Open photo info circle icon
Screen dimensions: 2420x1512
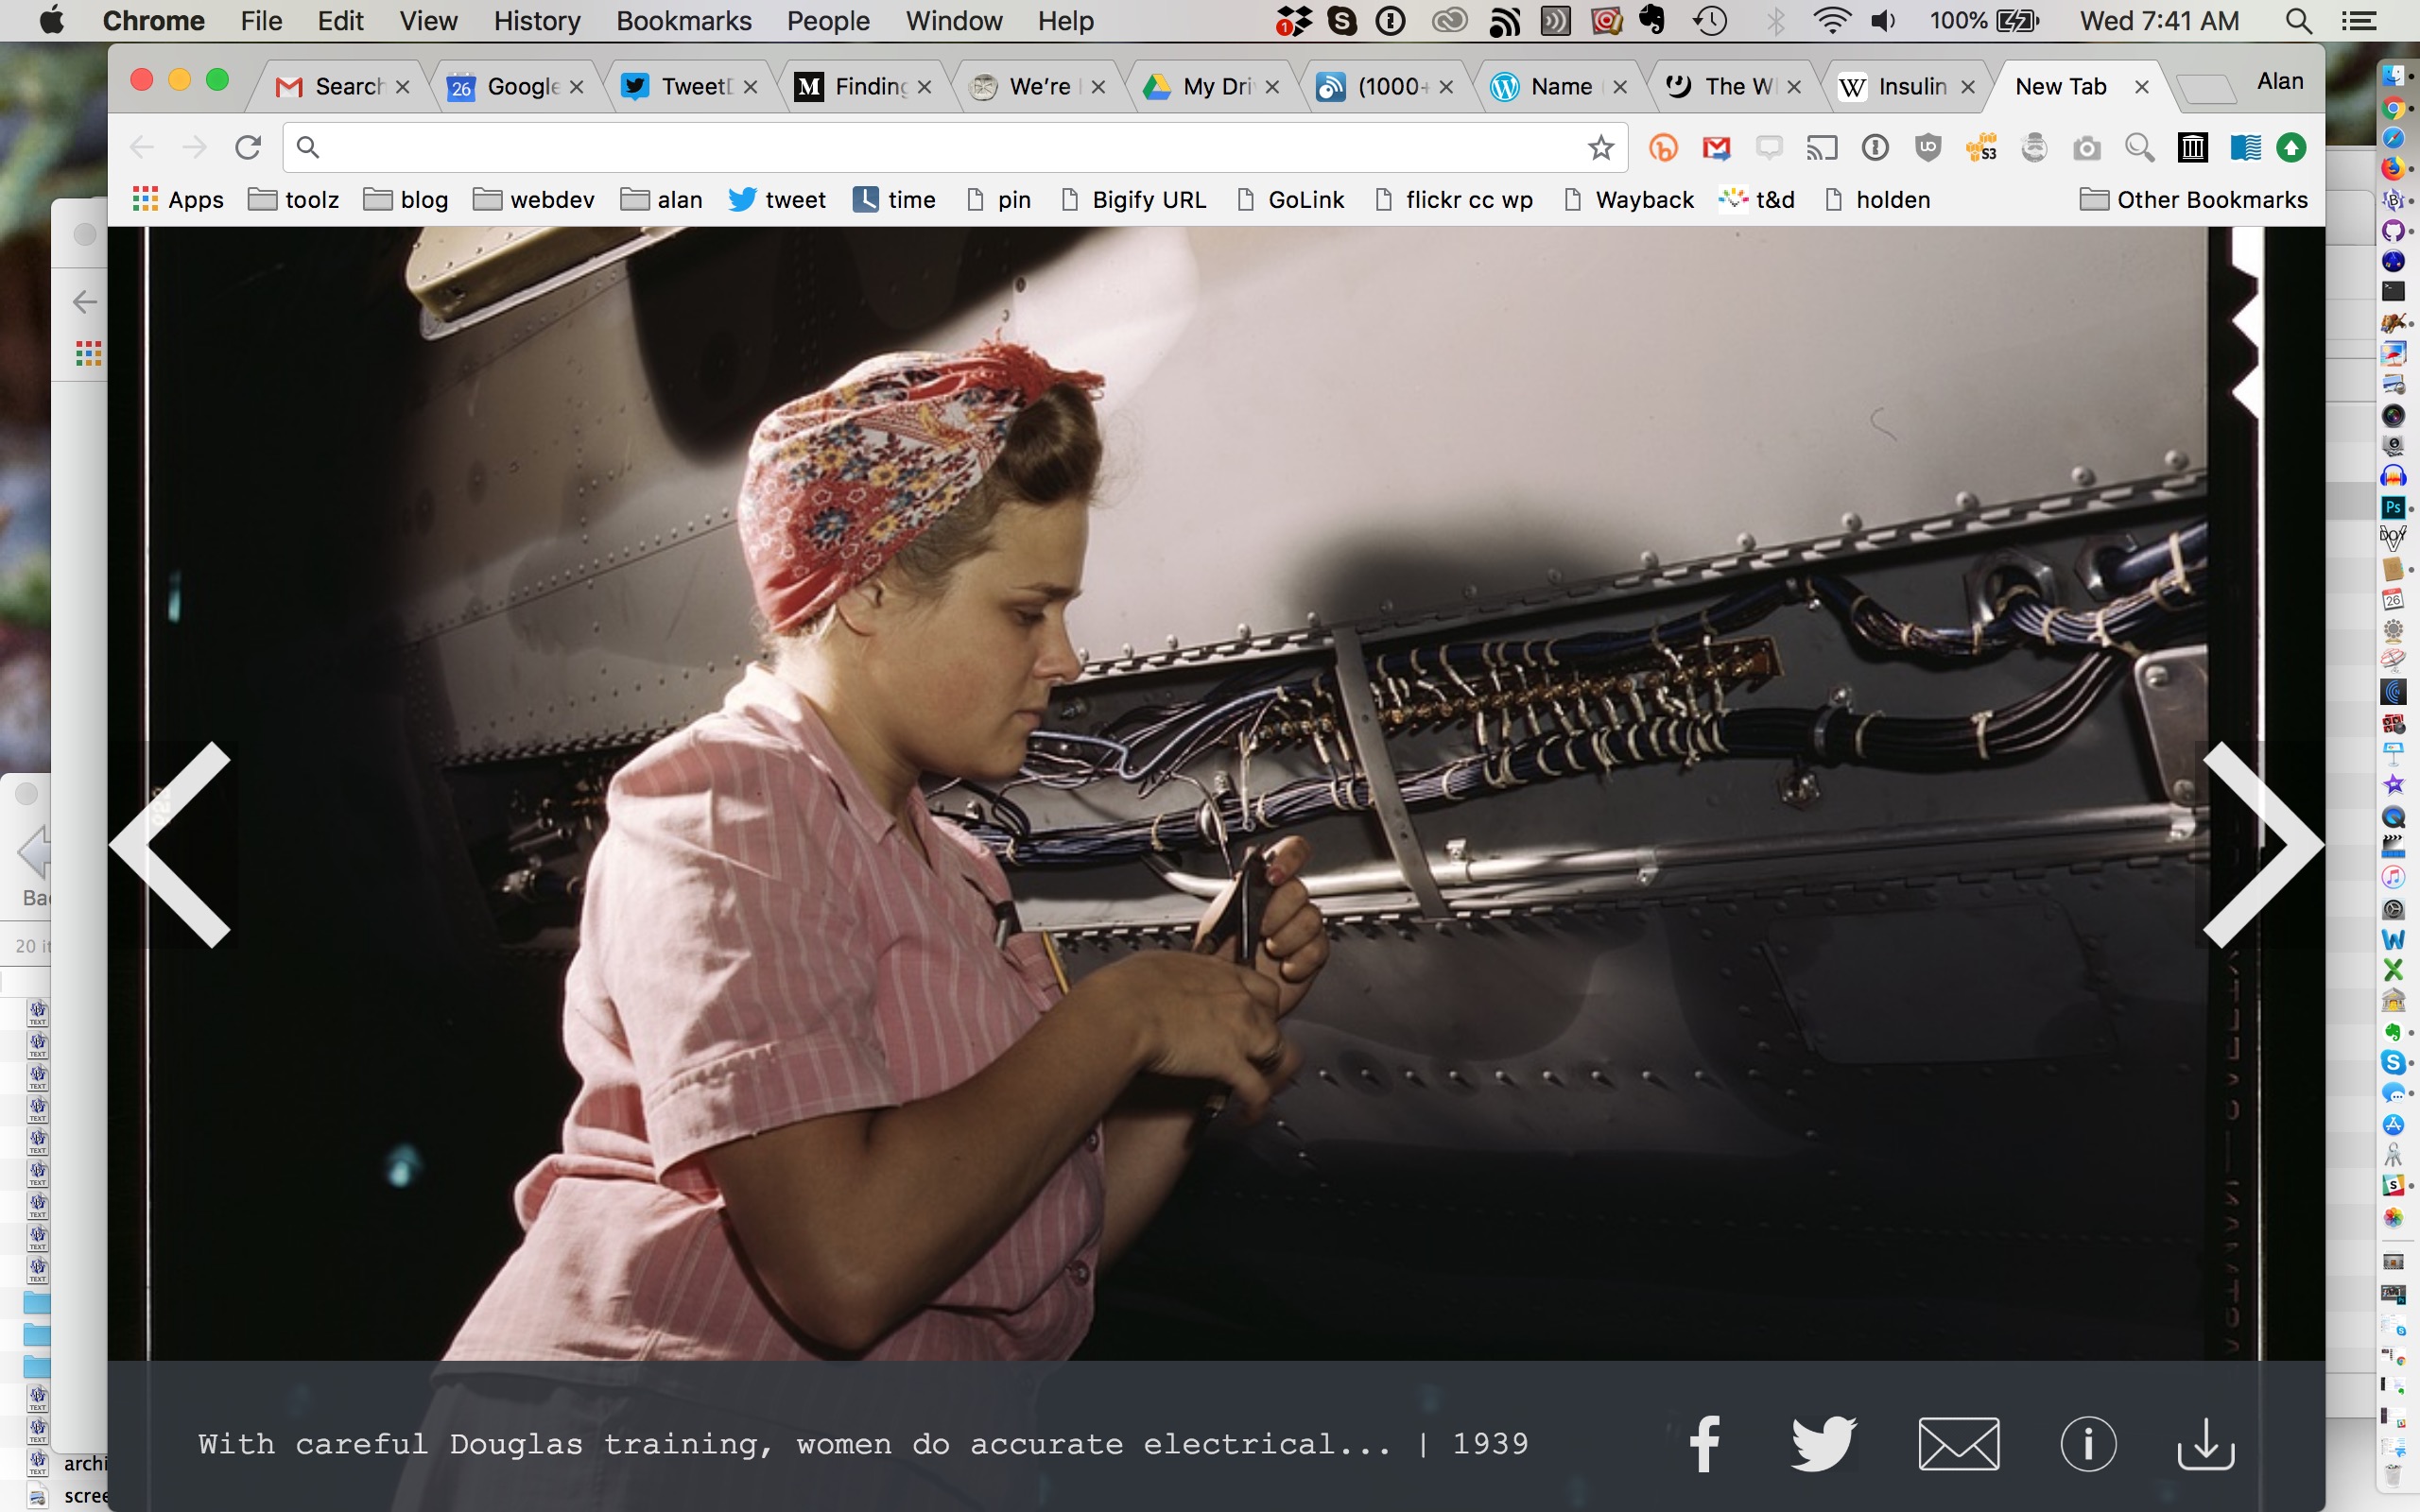coord(2088,1443)
